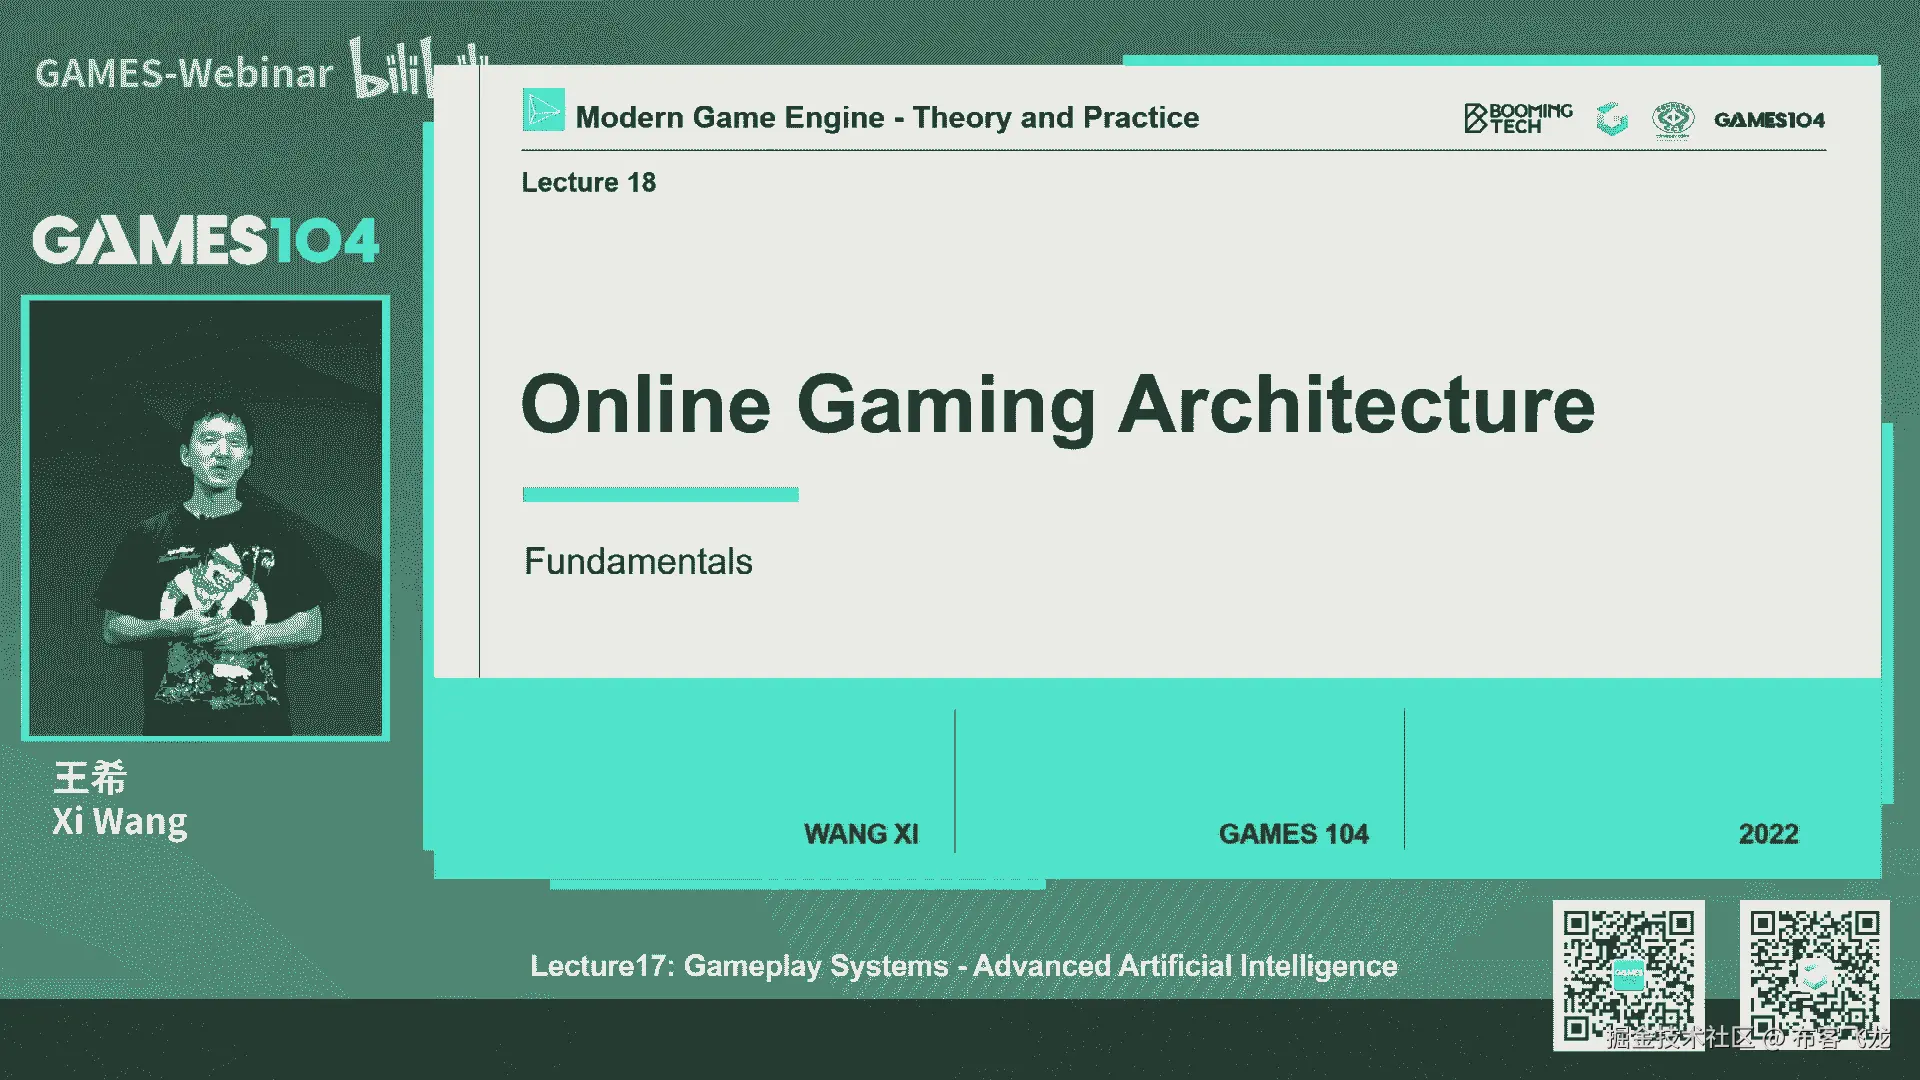Image resolution: width=1920 pixels, height=1080 pixels.
Task: Click the Lecture 18 label
Action: [588, 182]
